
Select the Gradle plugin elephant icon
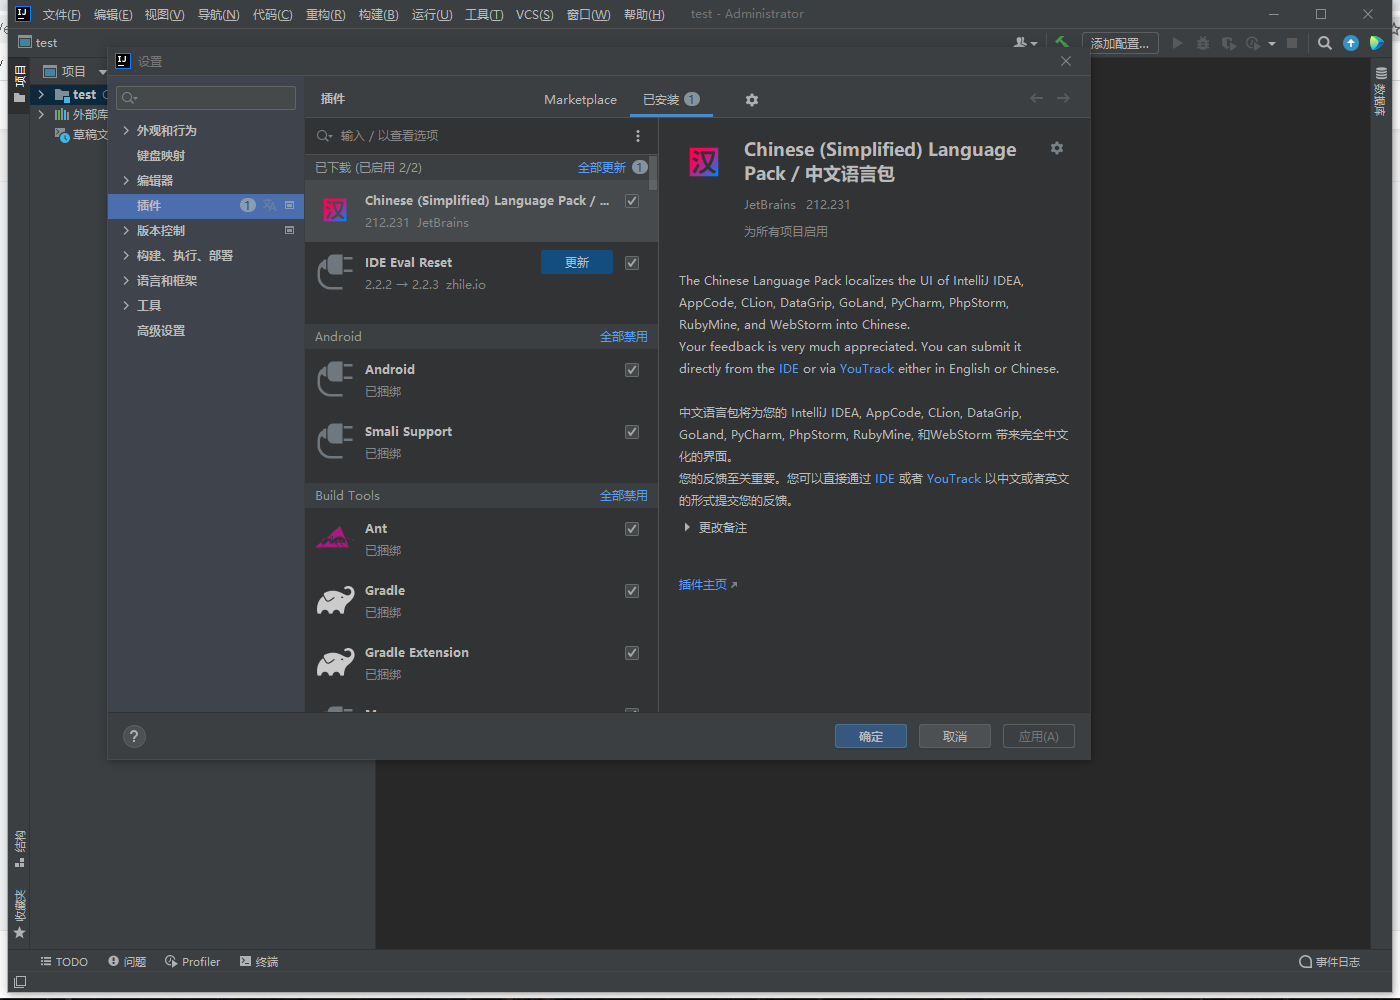(335, 601)
